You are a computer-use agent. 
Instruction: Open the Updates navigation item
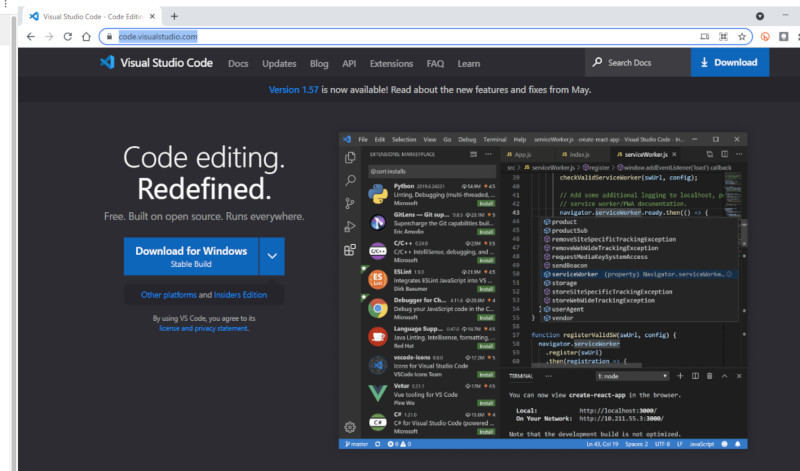coord(279,63)
